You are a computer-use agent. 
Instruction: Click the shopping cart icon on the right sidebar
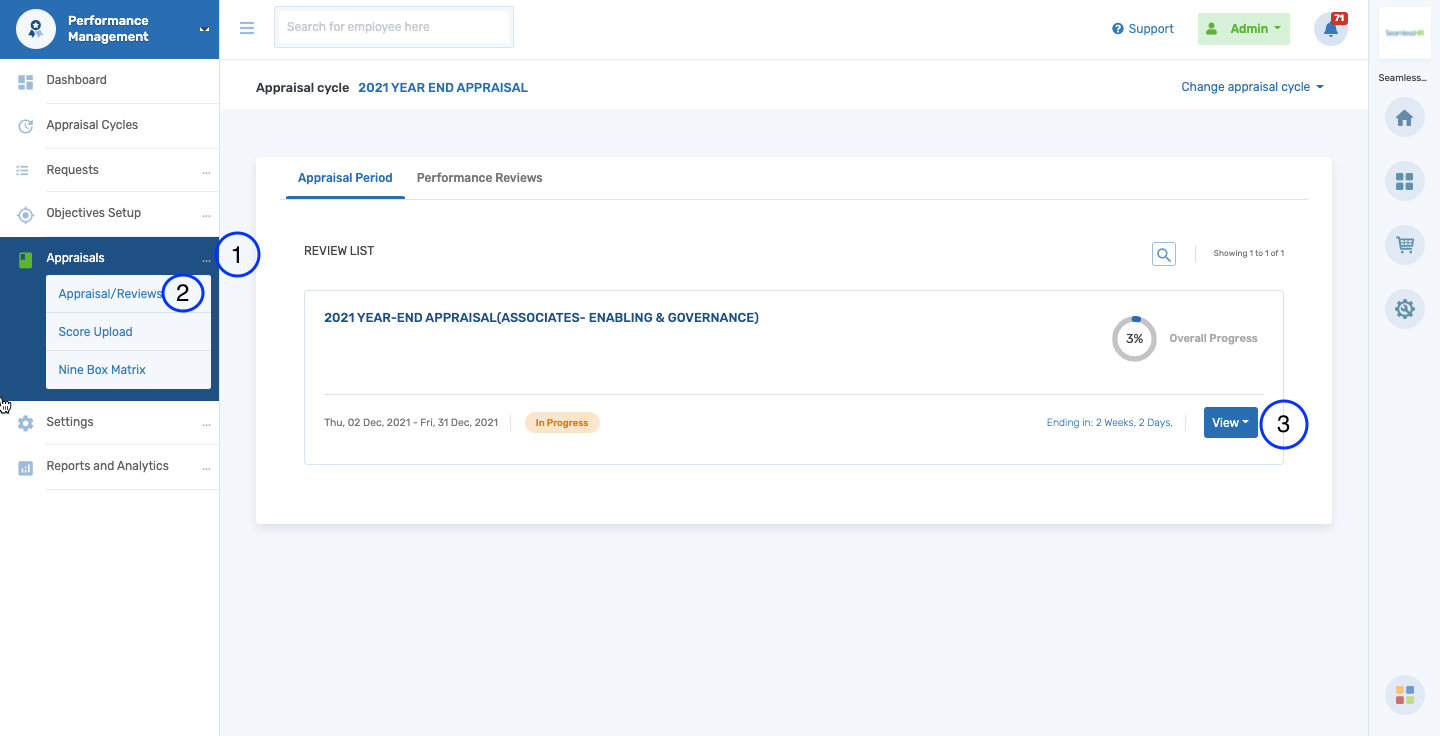pos(1404,244)
